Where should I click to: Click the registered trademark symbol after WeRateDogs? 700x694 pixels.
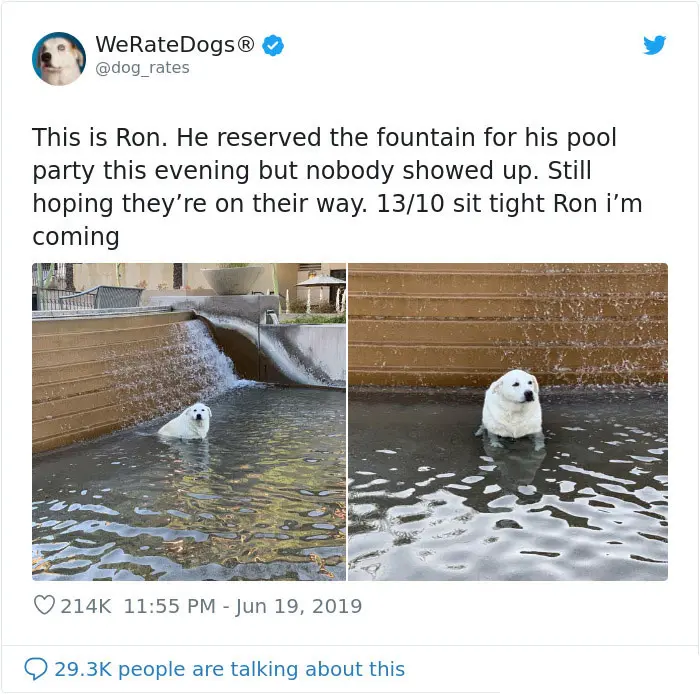point(245,44)
